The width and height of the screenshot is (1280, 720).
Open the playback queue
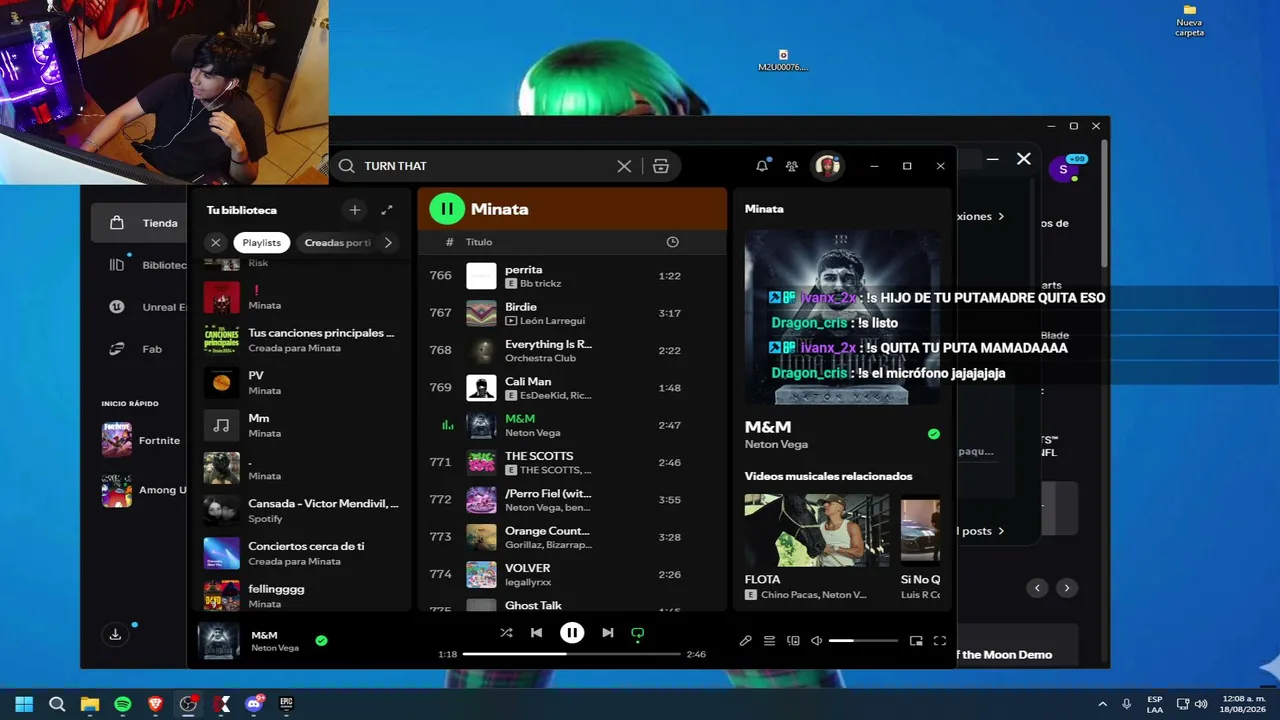pos(769,641)
